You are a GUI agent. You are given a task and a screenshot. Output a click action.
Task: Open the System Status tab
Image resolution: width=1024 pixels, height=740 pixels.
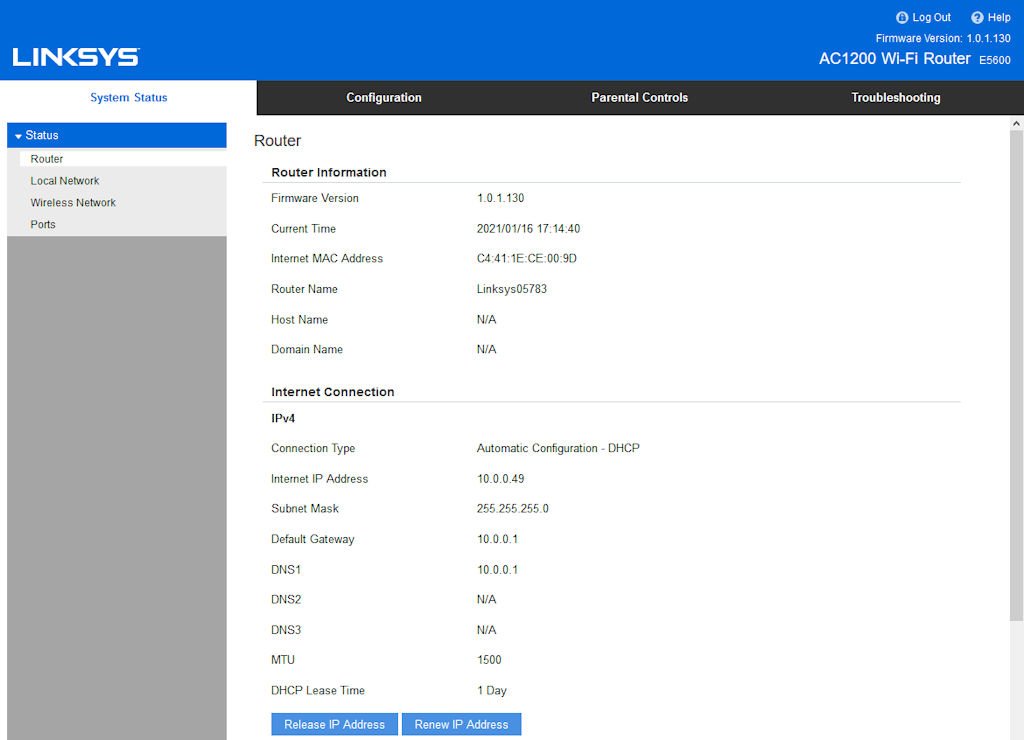129,97
